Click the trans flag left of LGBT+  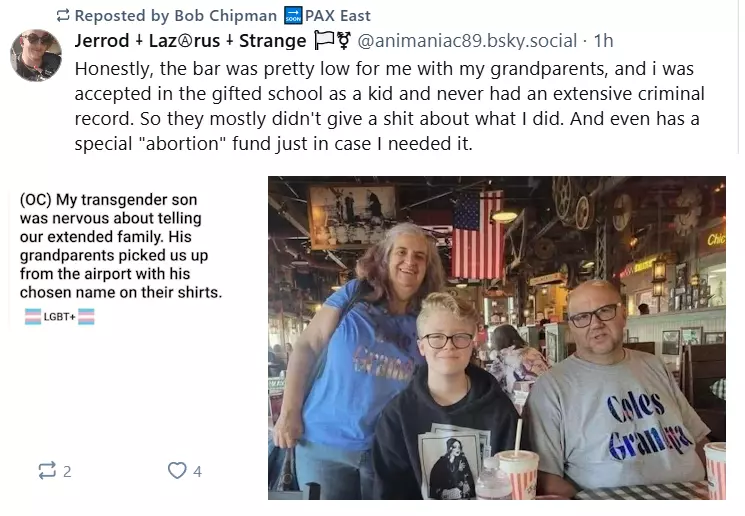32,317
